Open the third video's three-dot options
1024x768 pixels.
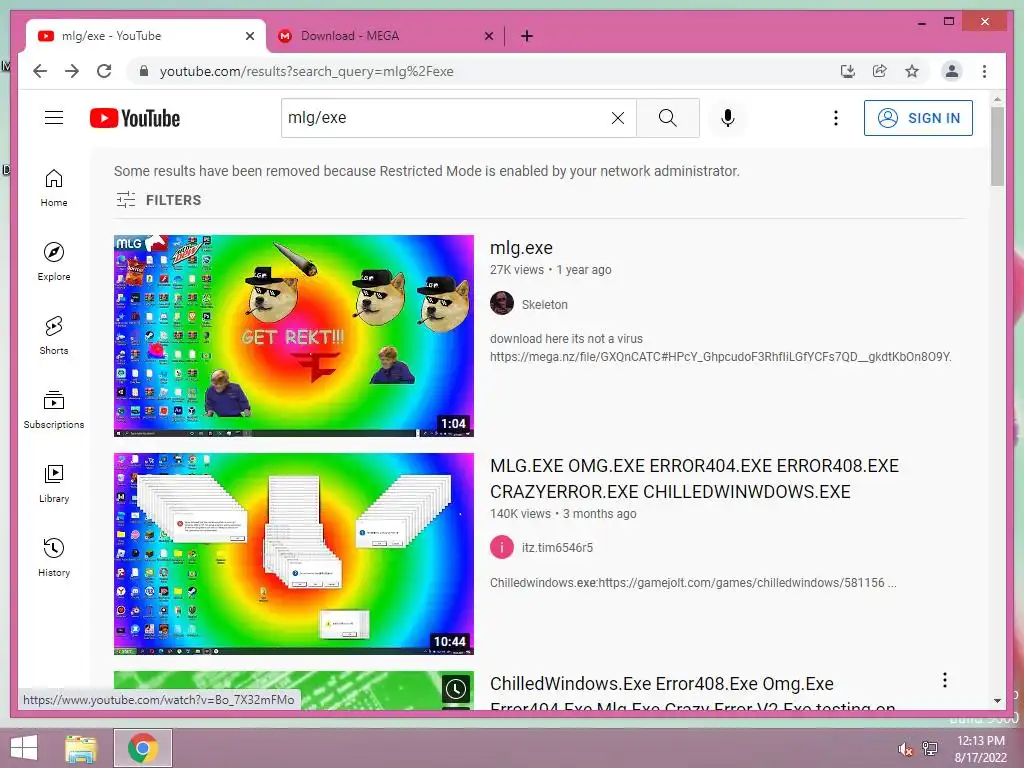944,680
